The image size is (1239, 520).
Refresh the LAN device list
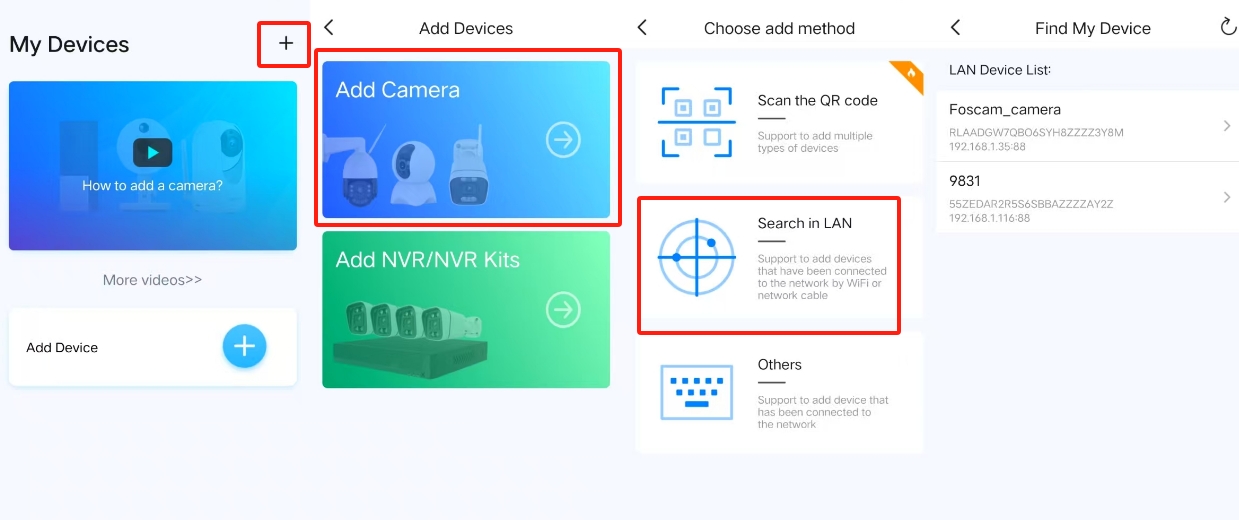tap(1228, 27)
